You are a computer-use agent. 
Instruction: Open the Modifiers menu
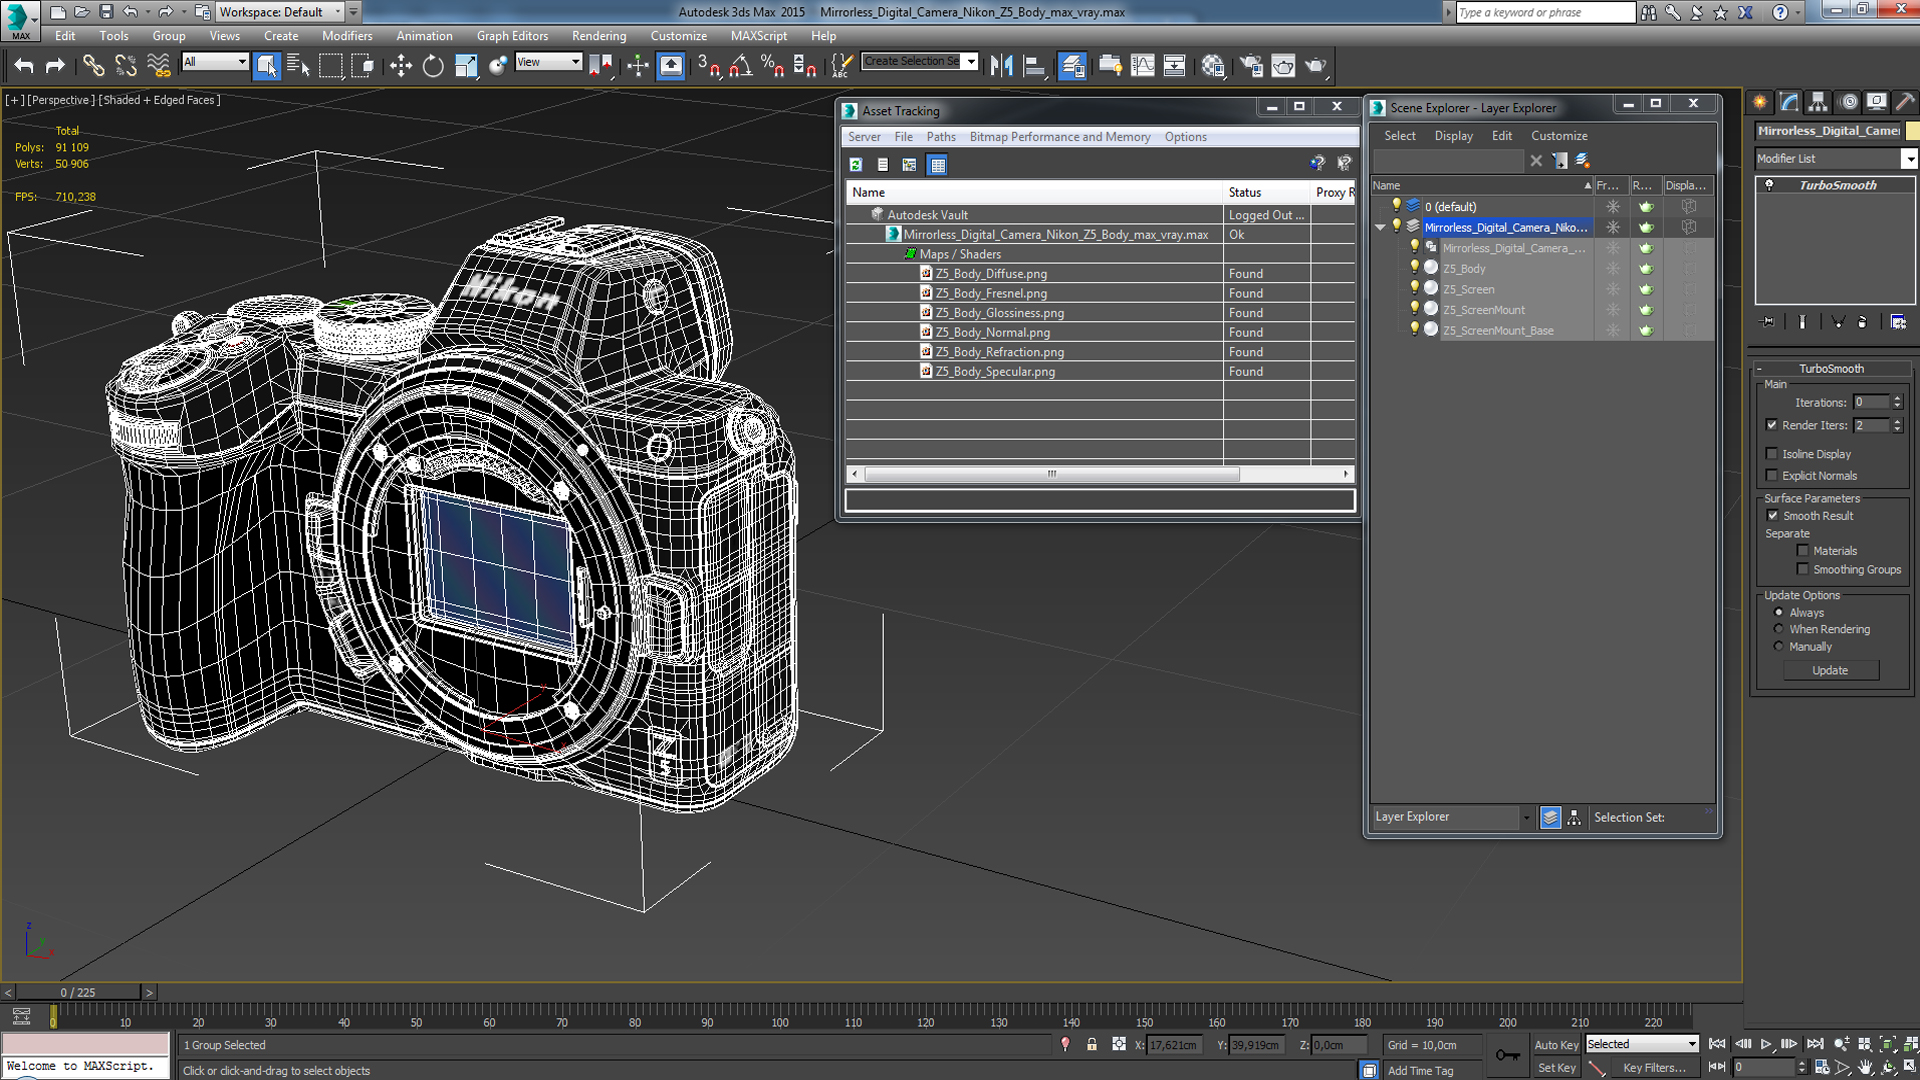click(x=347, y=36)
